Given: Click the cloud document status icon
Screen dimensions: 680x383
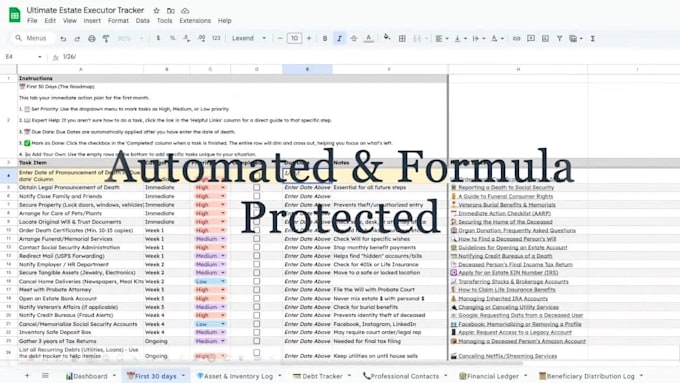Looking at the screenshot, I should (x=185, y=11).
